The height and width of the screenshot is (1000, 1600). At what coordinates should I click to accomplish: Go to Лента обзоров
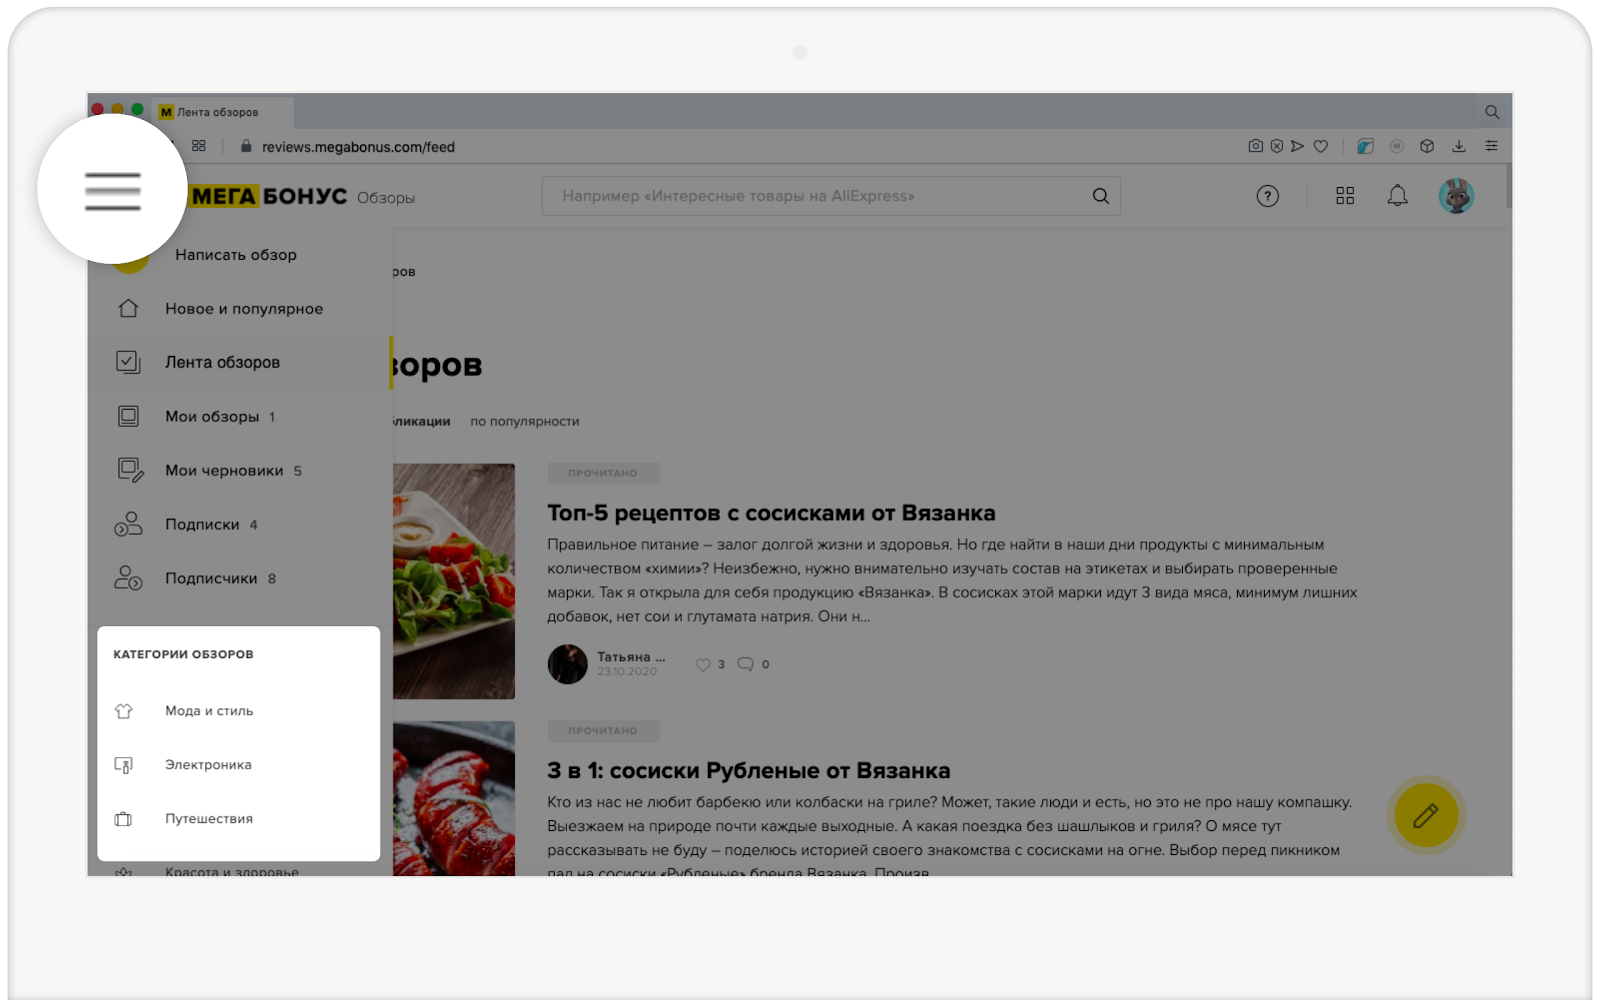pos(222,362)
